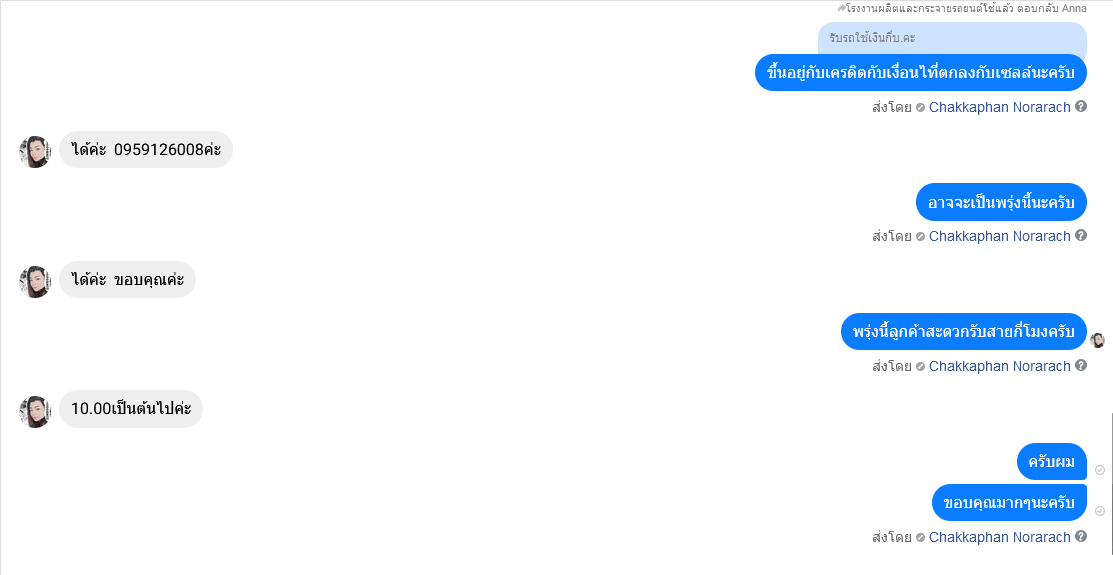Select the quoted reply 'รับรถใช้เงินกี่บ.คะ'
This screenshot has height=575, width=1113.
[x=952, y=38]
